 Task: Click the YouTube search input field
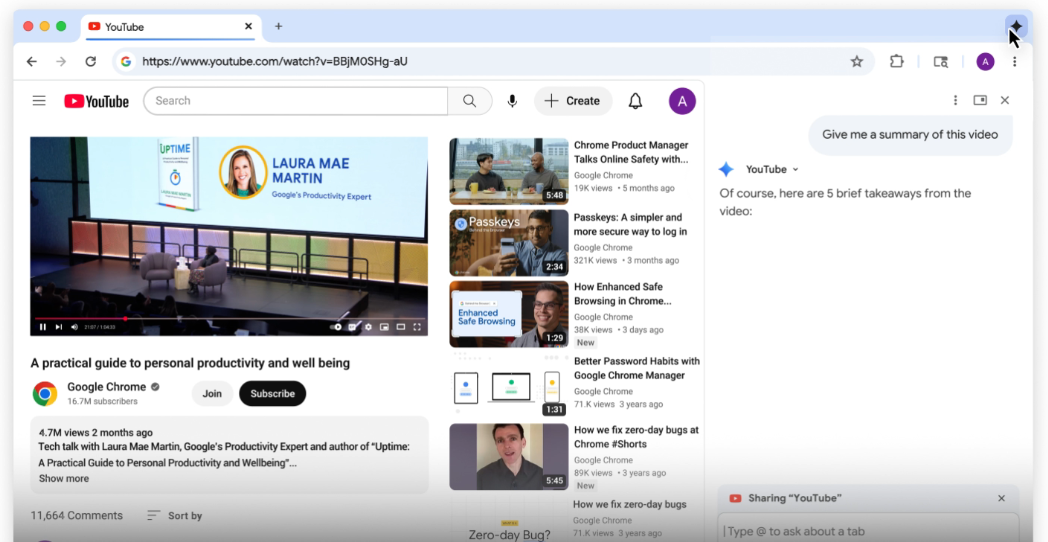coord(296,101)
